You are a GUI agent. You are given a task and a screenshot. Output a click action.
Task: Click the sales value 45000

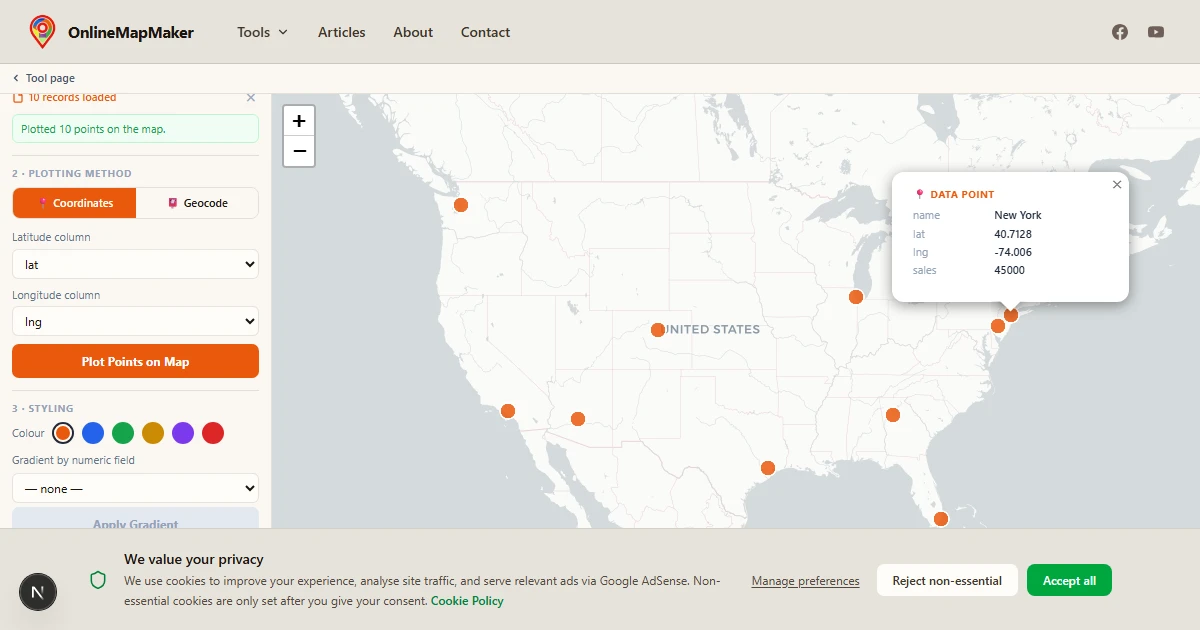coord(1009,270)
